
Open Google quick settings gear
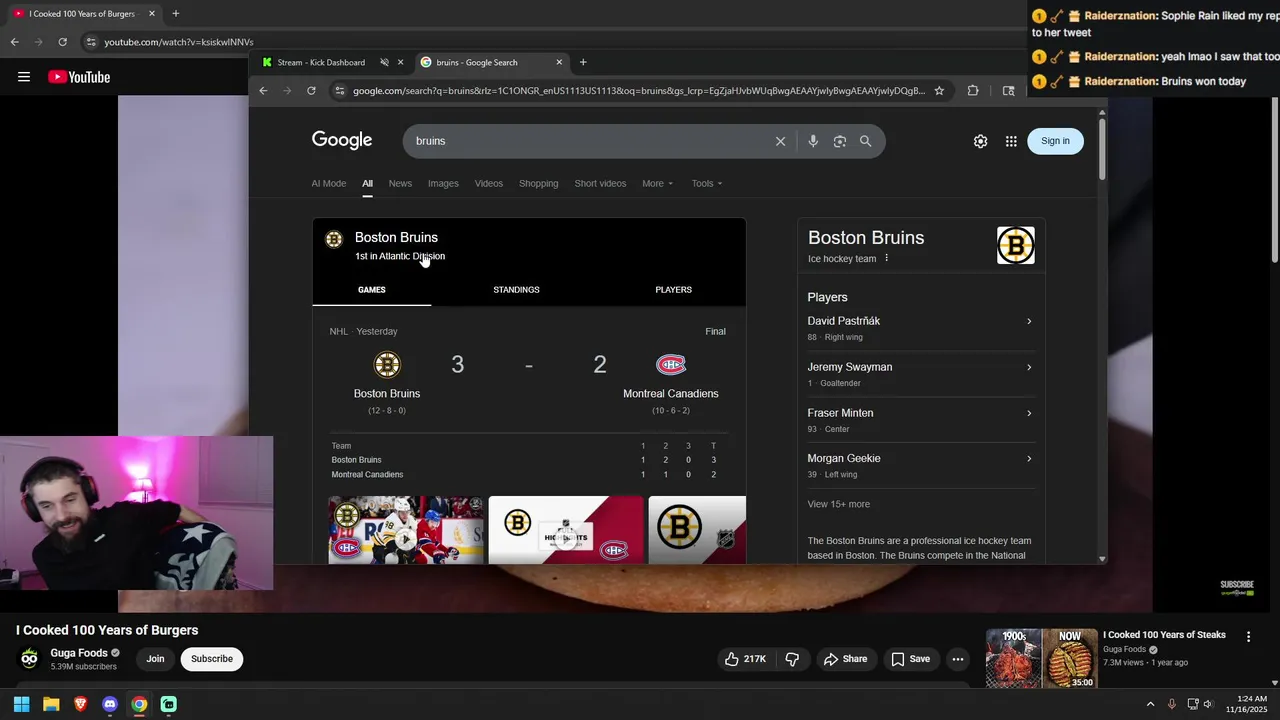coord(981,141)
